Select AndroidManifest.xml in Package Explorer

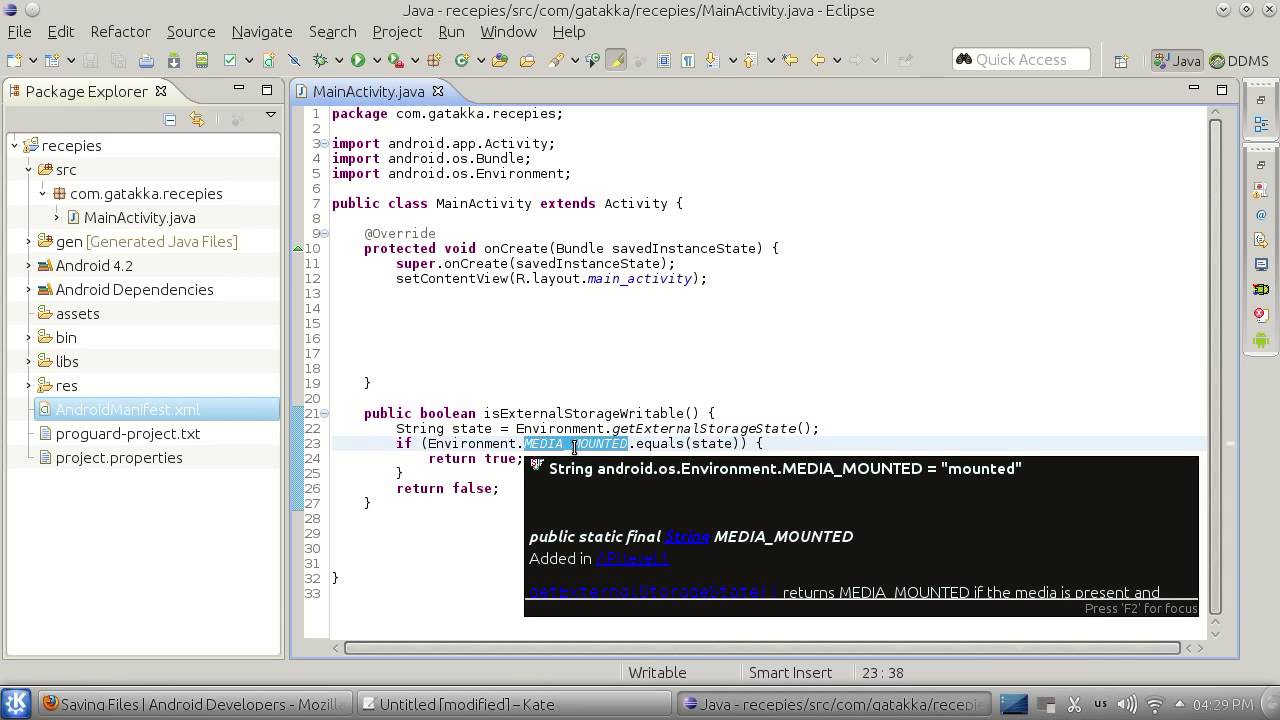(158, 410)
